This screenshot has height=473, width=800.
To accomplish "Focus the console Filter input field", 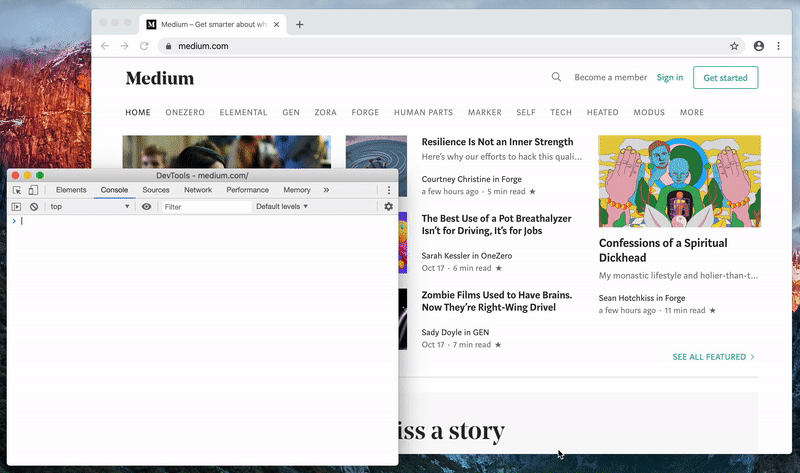I will [x=207, y=207].
